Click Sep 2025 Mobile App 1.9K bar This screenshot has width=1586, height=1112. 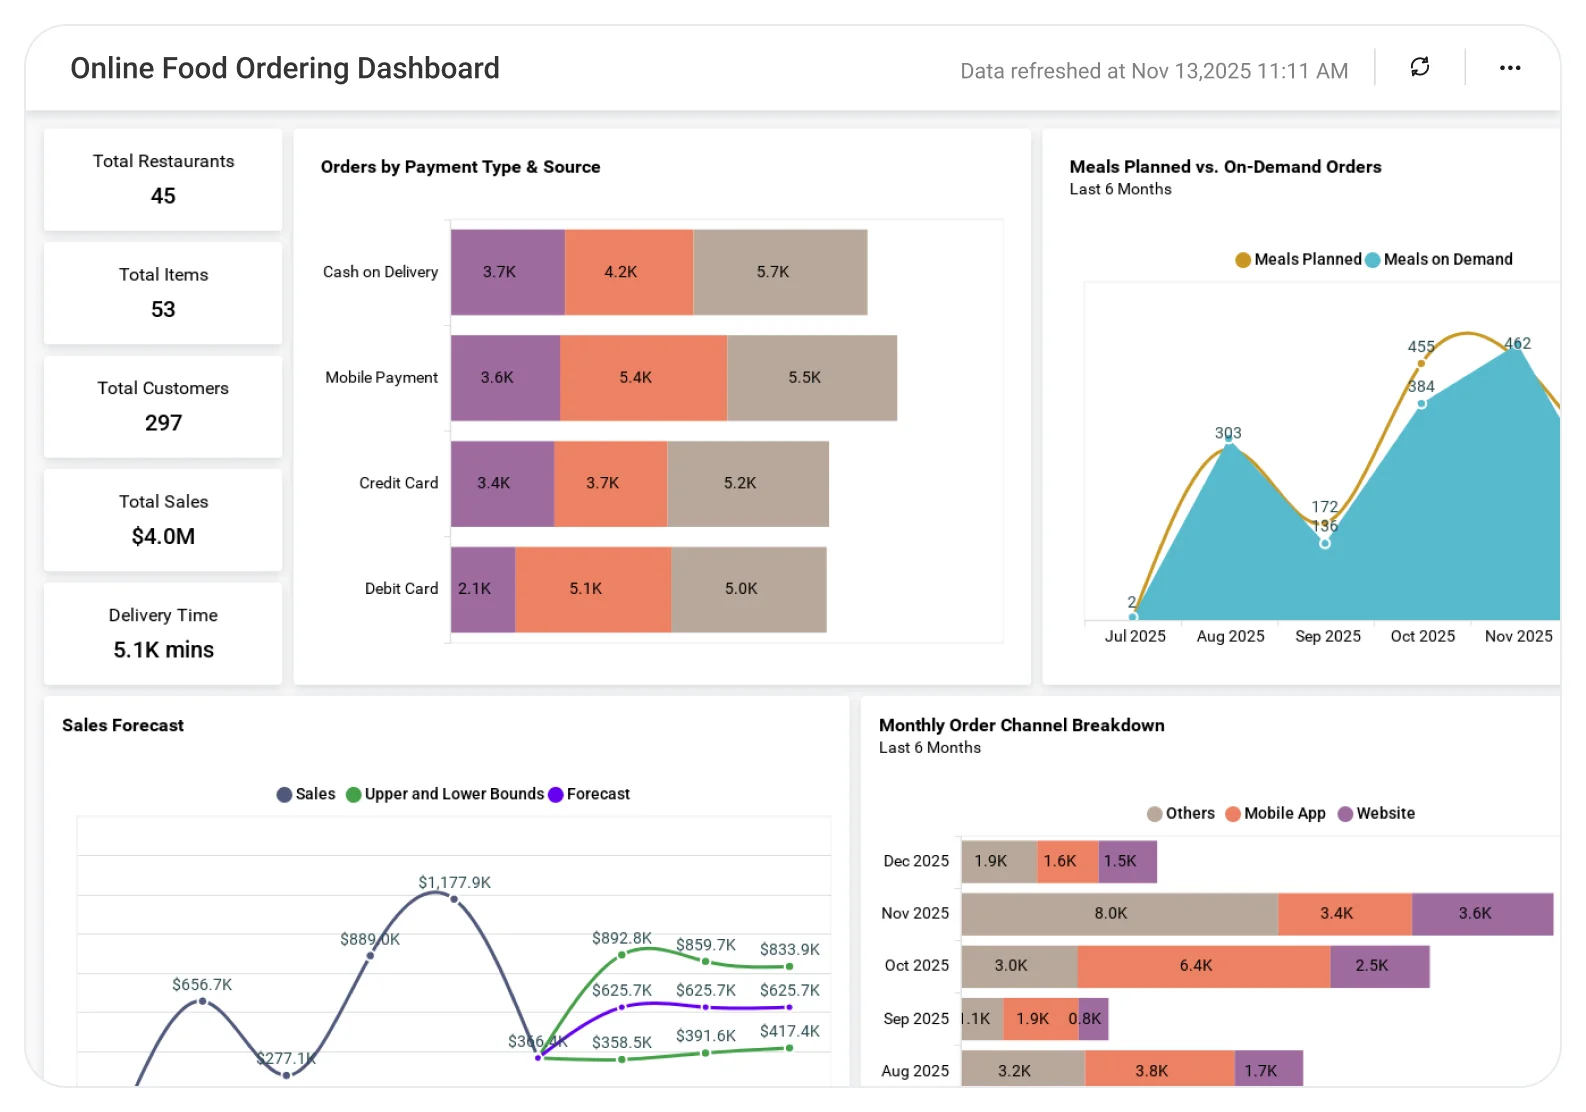(1041, 1019)
